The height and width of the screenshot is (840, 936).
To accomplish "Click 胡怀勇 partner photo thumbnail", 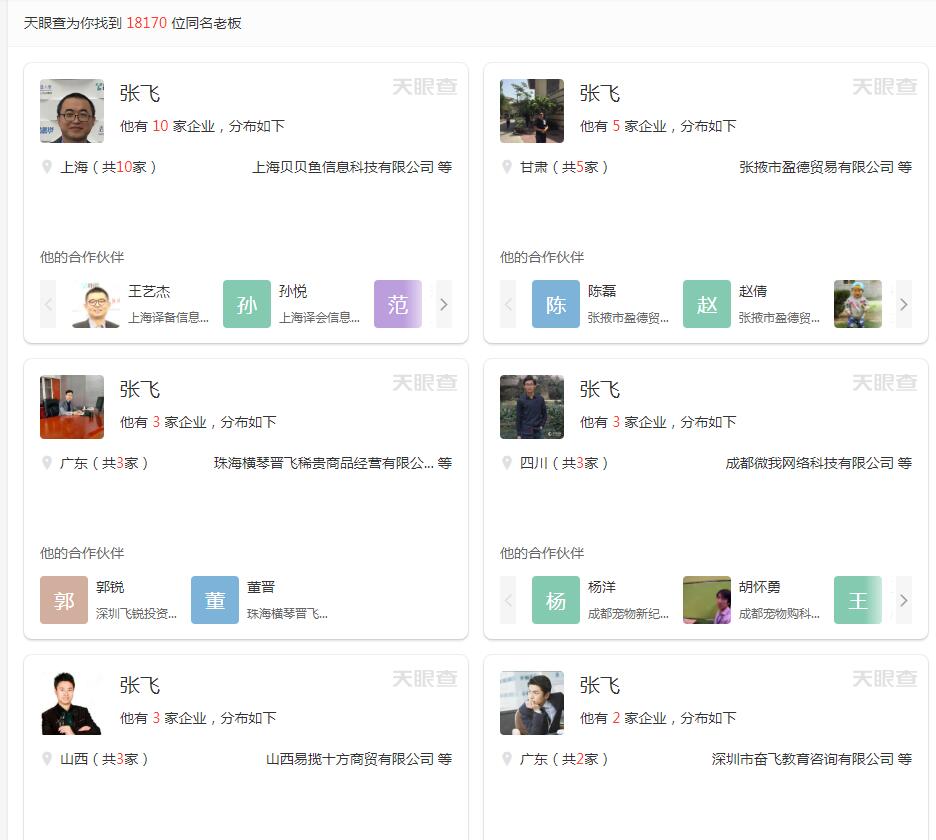I will tap(706, 600).
